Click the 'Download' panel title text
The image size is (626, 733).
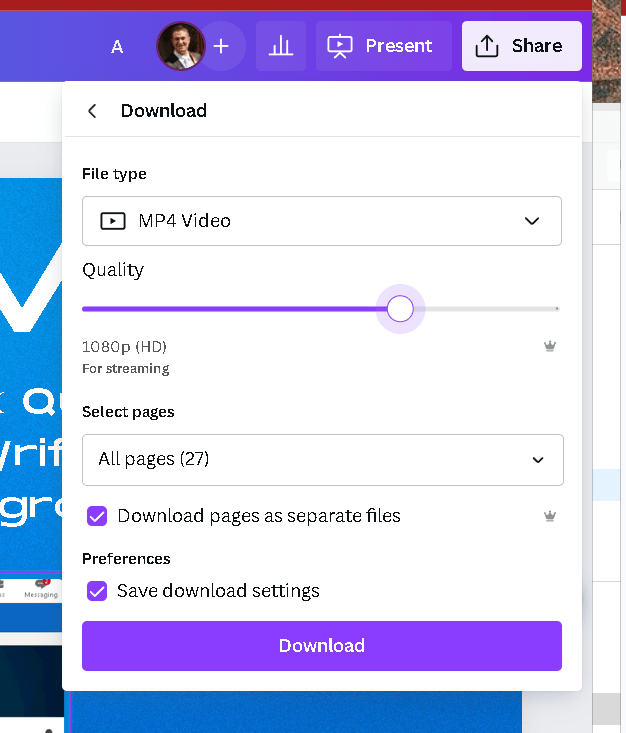coord(164,111)
